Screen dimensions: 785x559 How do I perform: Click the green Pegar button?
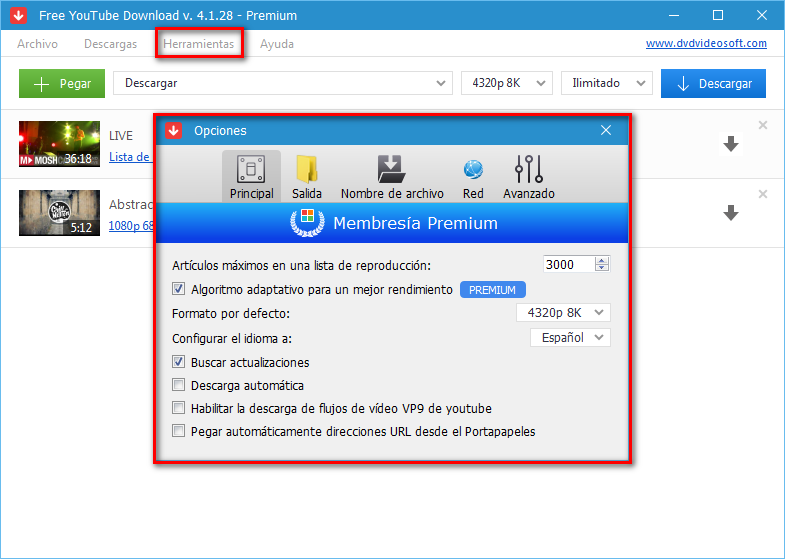click(x=62, y=84)
